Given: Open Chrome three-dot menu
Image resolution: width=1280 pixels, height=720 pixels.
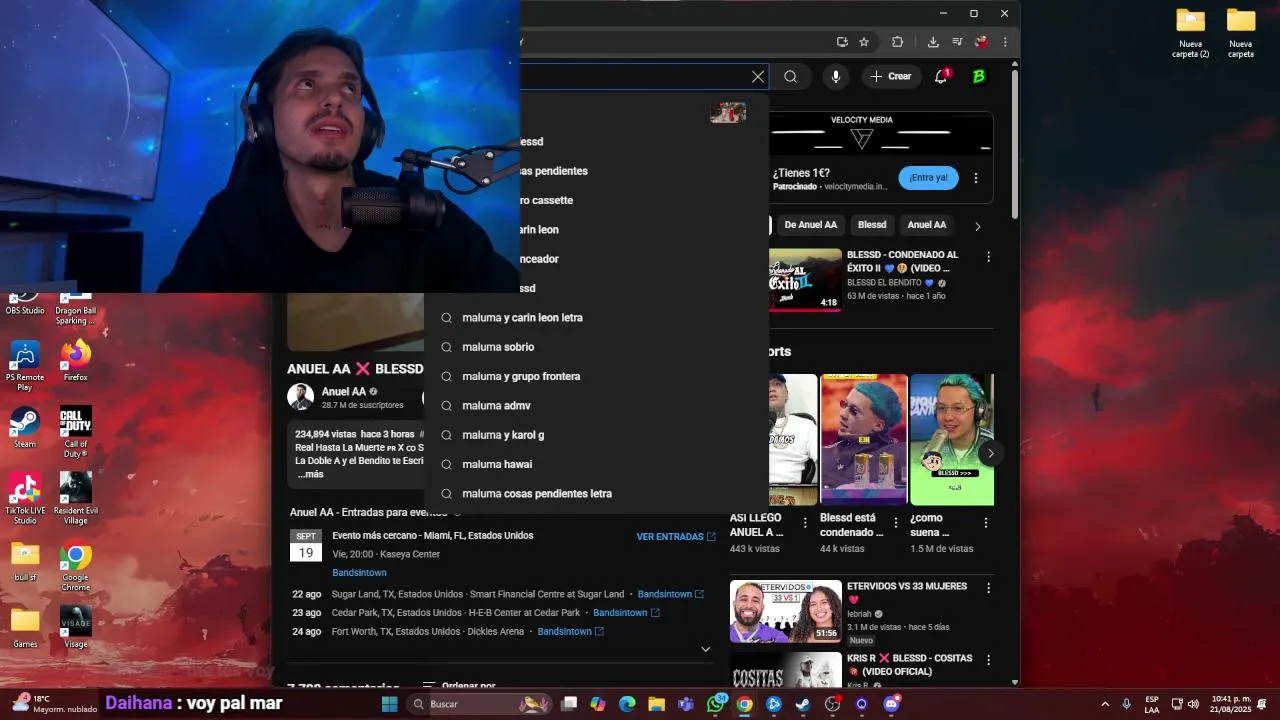Looking at the screenshot, I should 1005,42.
